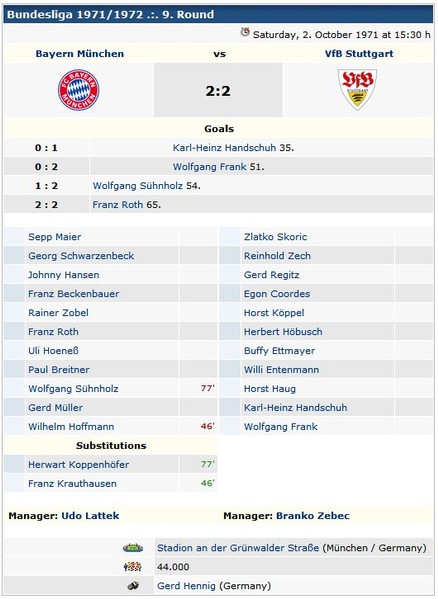
Task: Open Stadion an der Grünwalder Straße link
Action: tap(238, 548)
